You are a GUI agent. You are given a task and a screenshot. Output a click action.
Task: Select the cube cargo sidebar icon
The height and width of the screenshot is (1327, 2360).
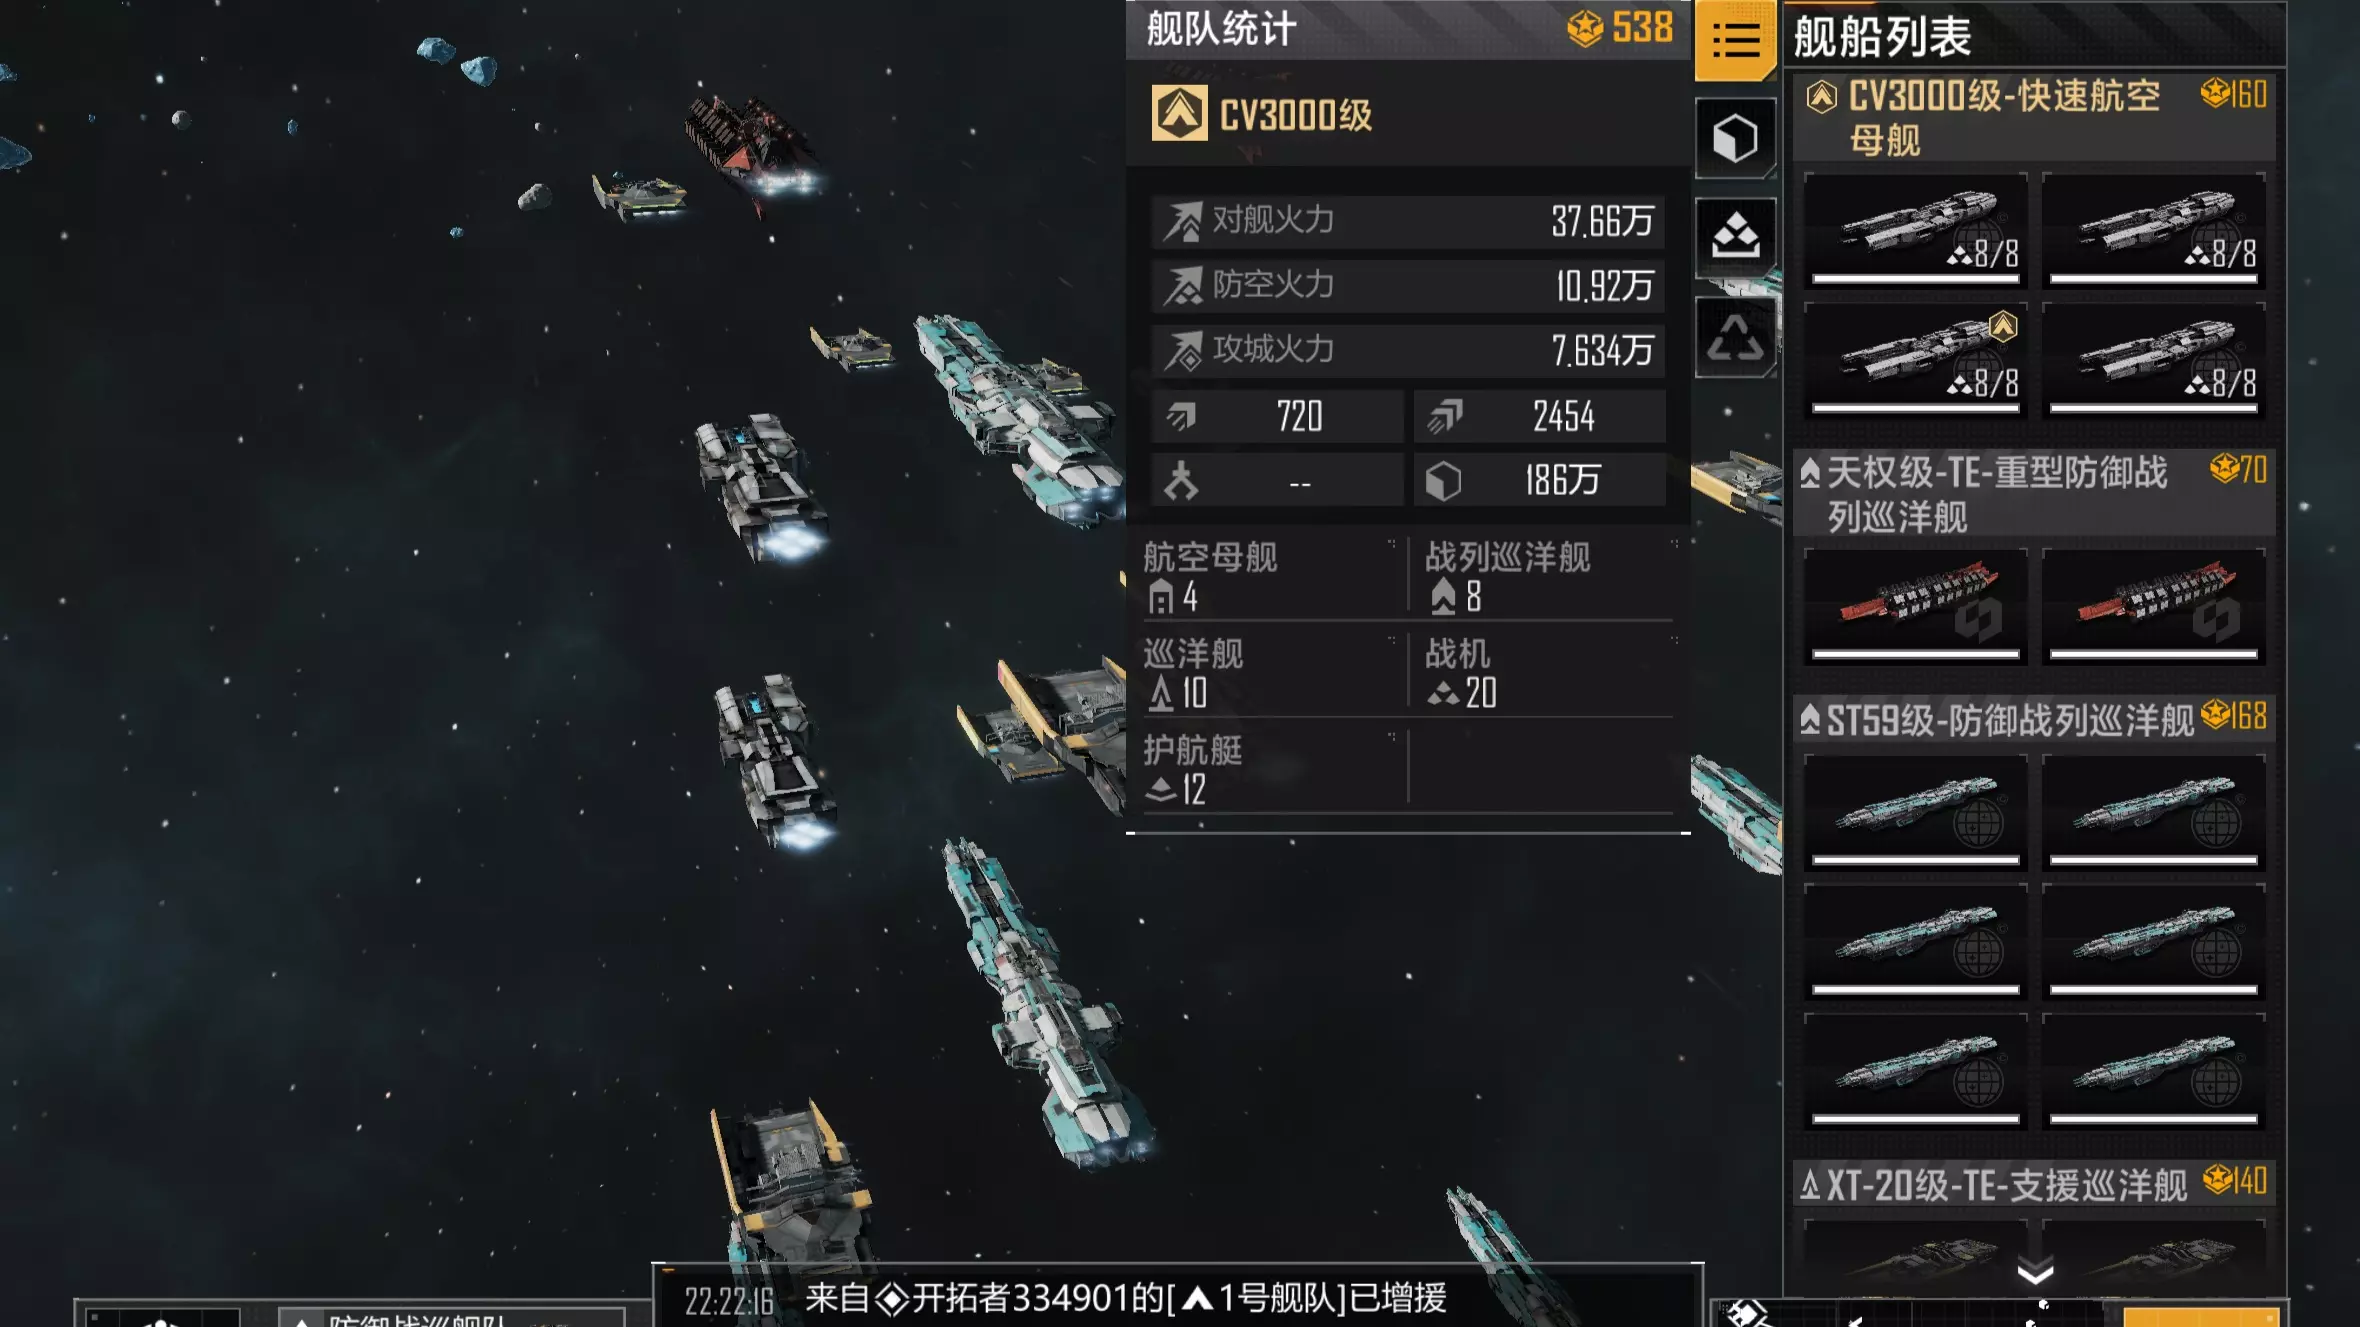point(1735,138)
